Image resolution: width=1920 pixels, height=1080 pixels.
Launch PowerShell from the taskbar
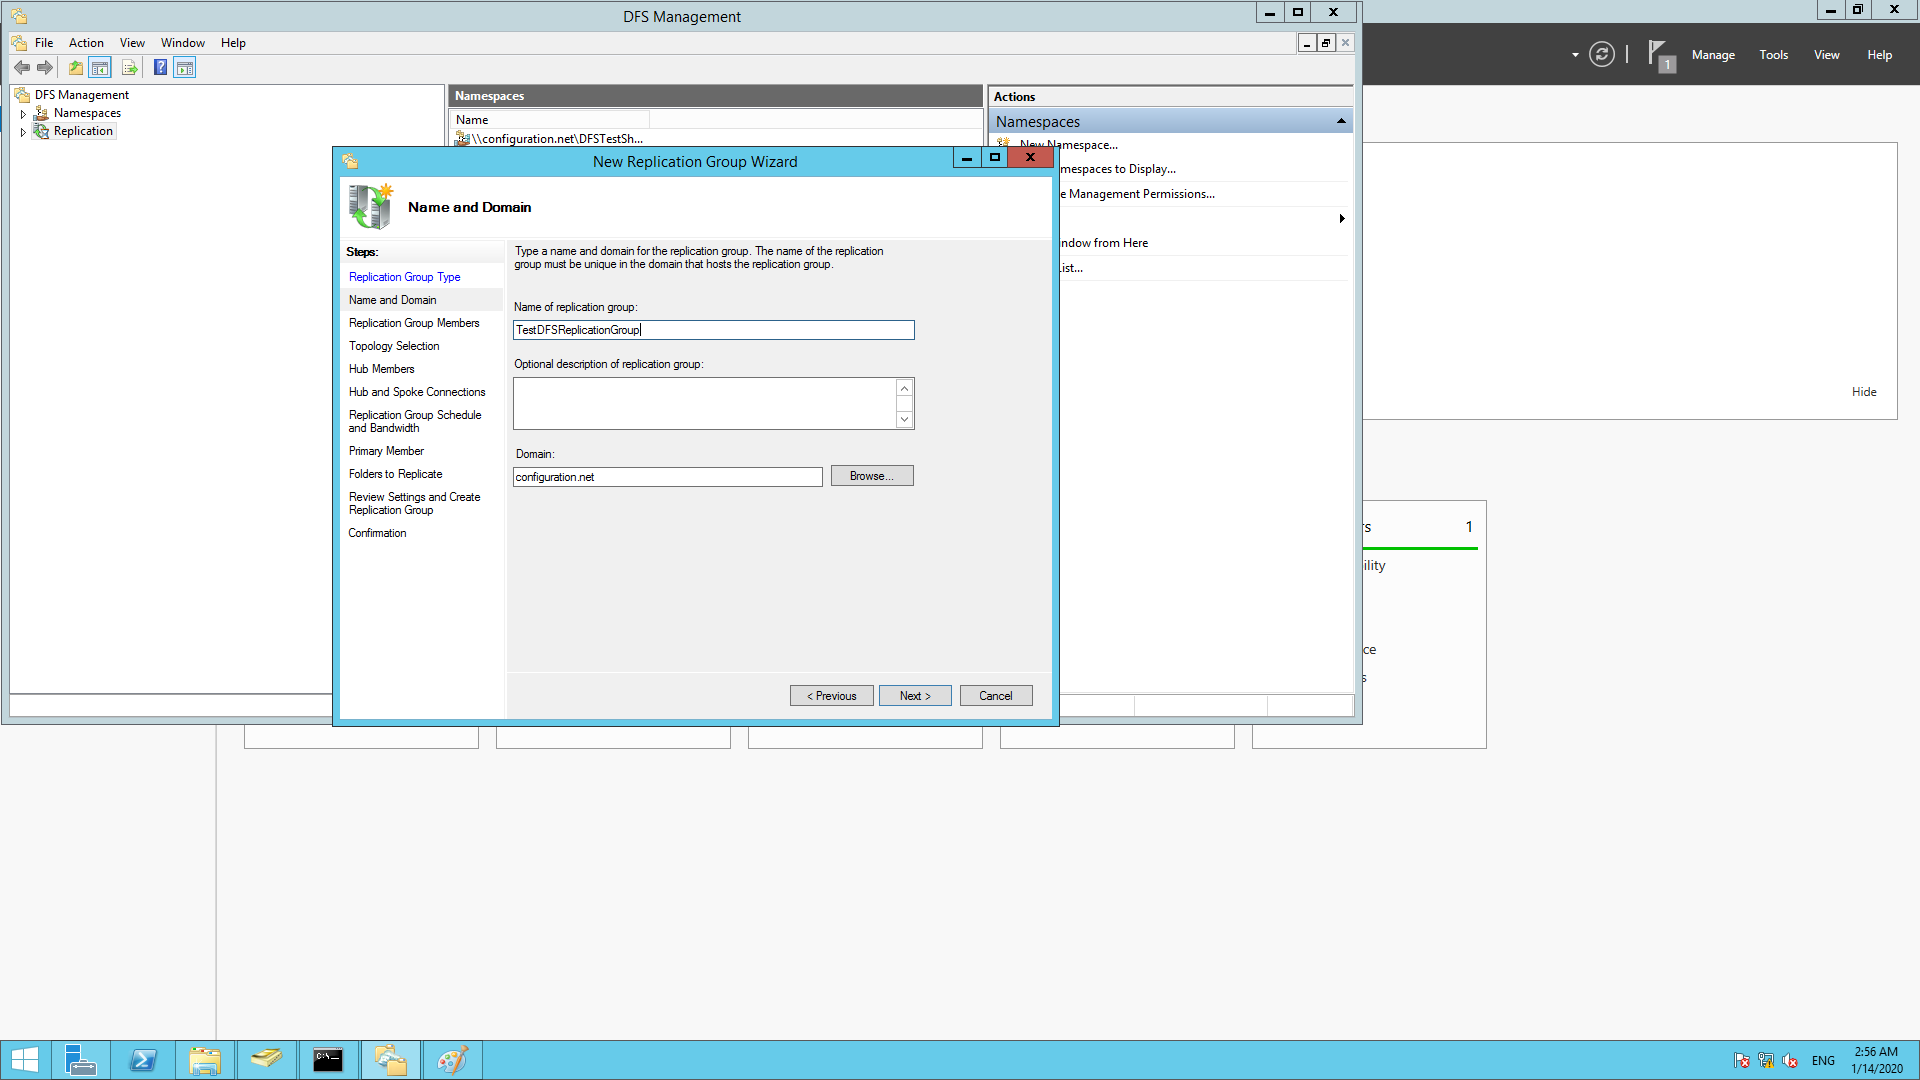[143, 1060]
